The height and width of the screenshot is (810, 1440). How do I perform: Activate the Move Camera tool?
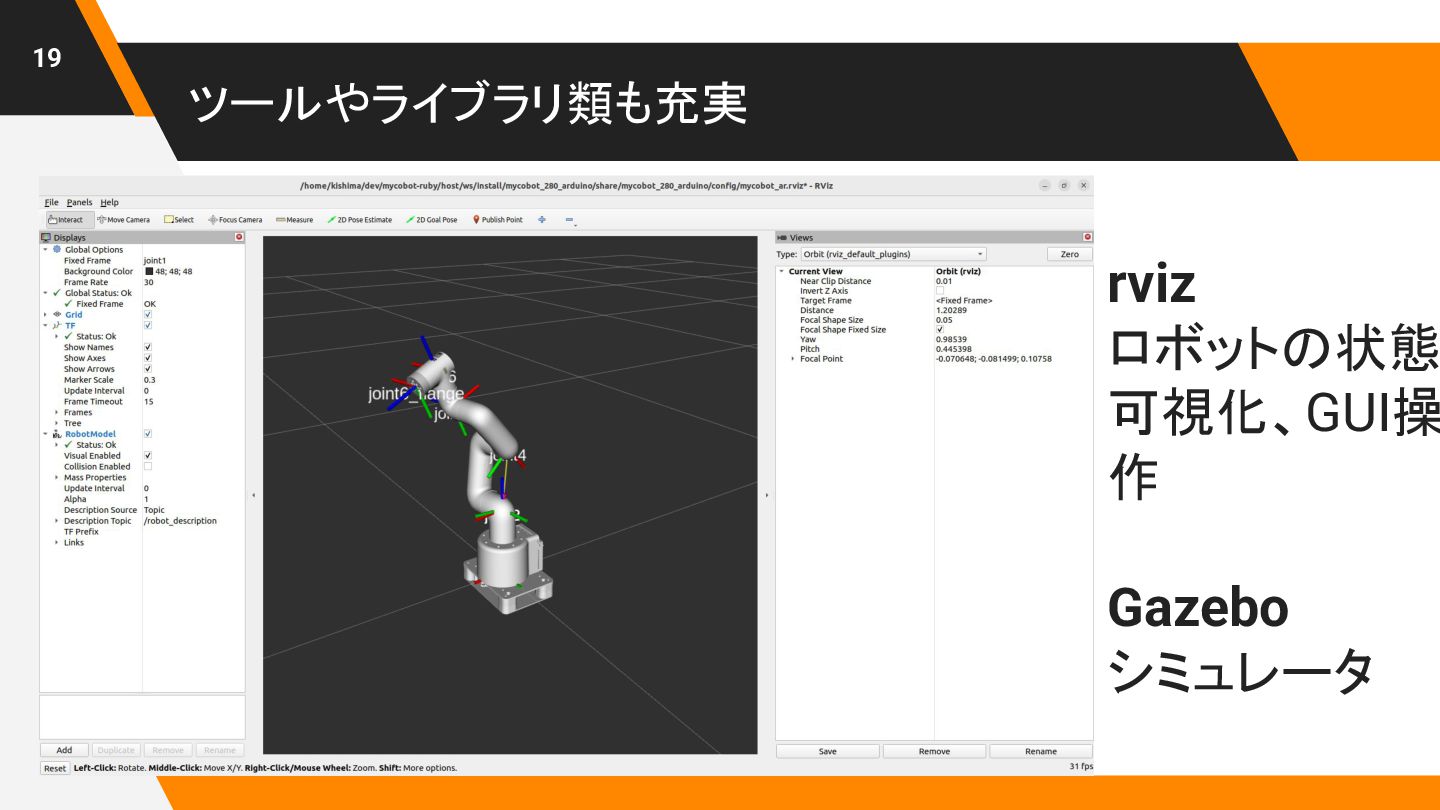click(x=123, y=220)
